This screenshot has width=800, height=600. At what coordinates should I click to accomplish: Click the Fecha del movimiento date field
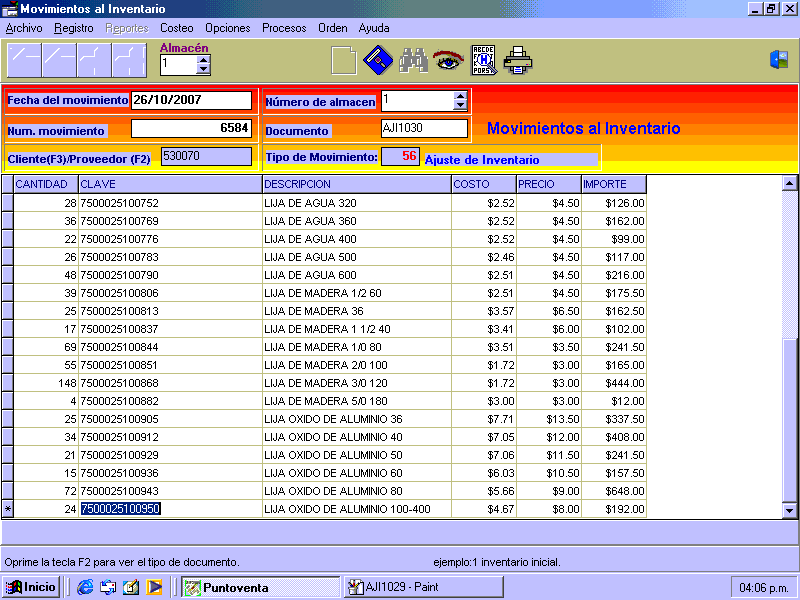point(191,100)
